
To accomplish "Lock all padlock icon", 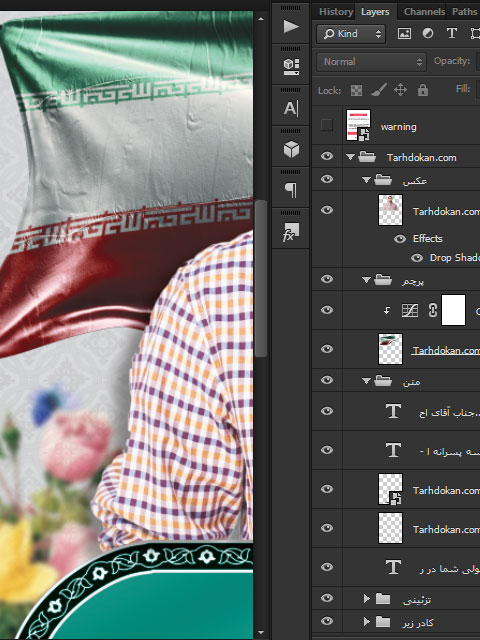I will click(423, 90).
